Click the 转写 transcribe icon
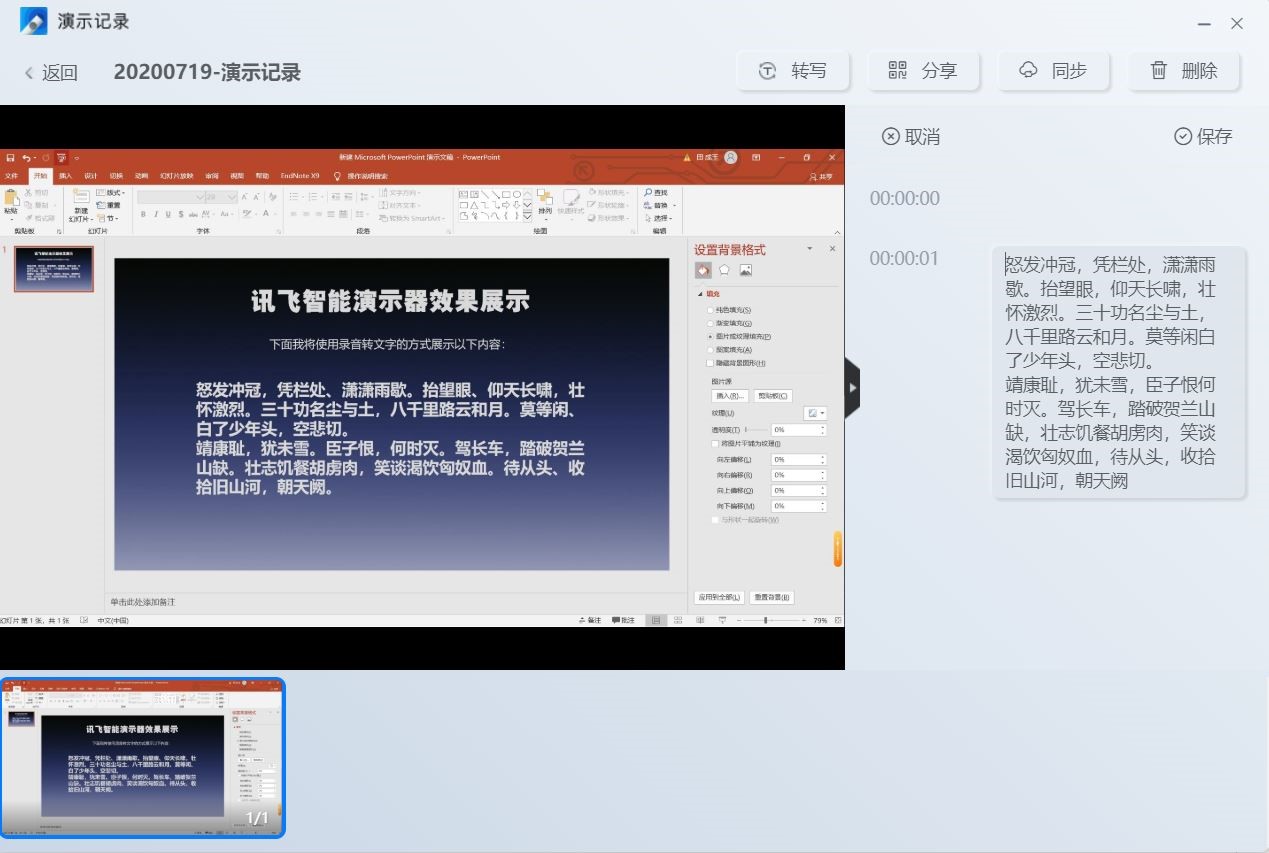 pos(767,70)
